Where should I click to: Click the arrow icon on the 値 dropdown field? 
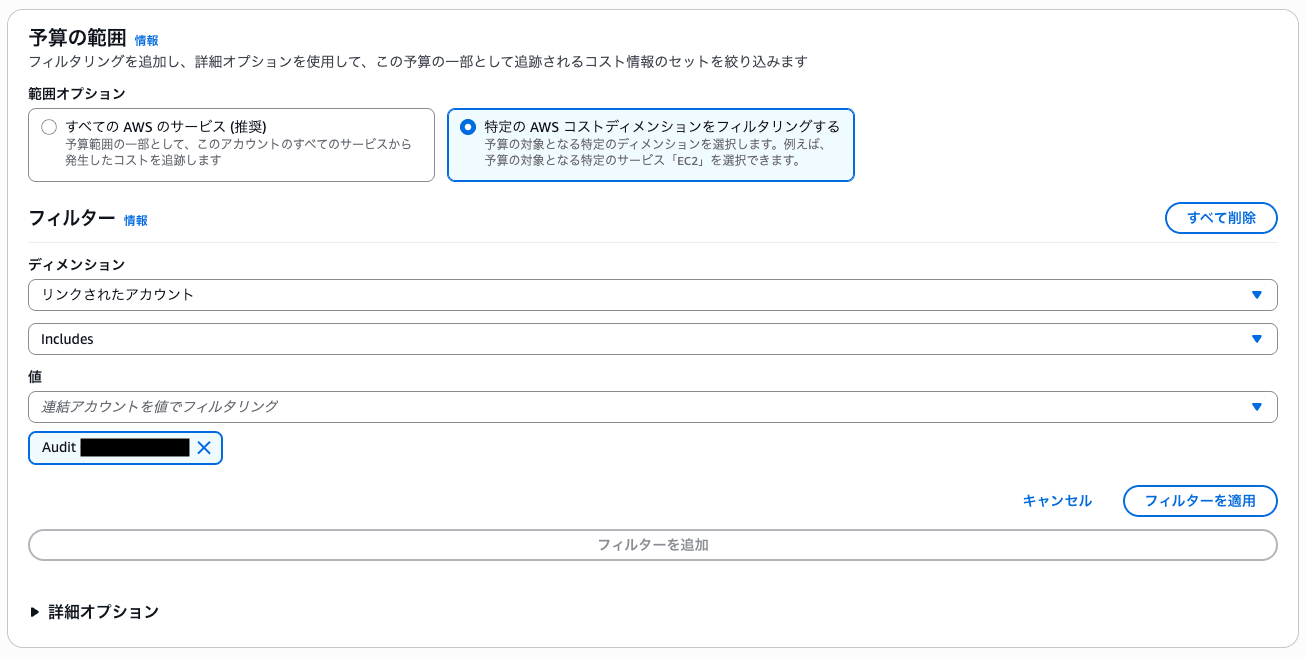1258,406
